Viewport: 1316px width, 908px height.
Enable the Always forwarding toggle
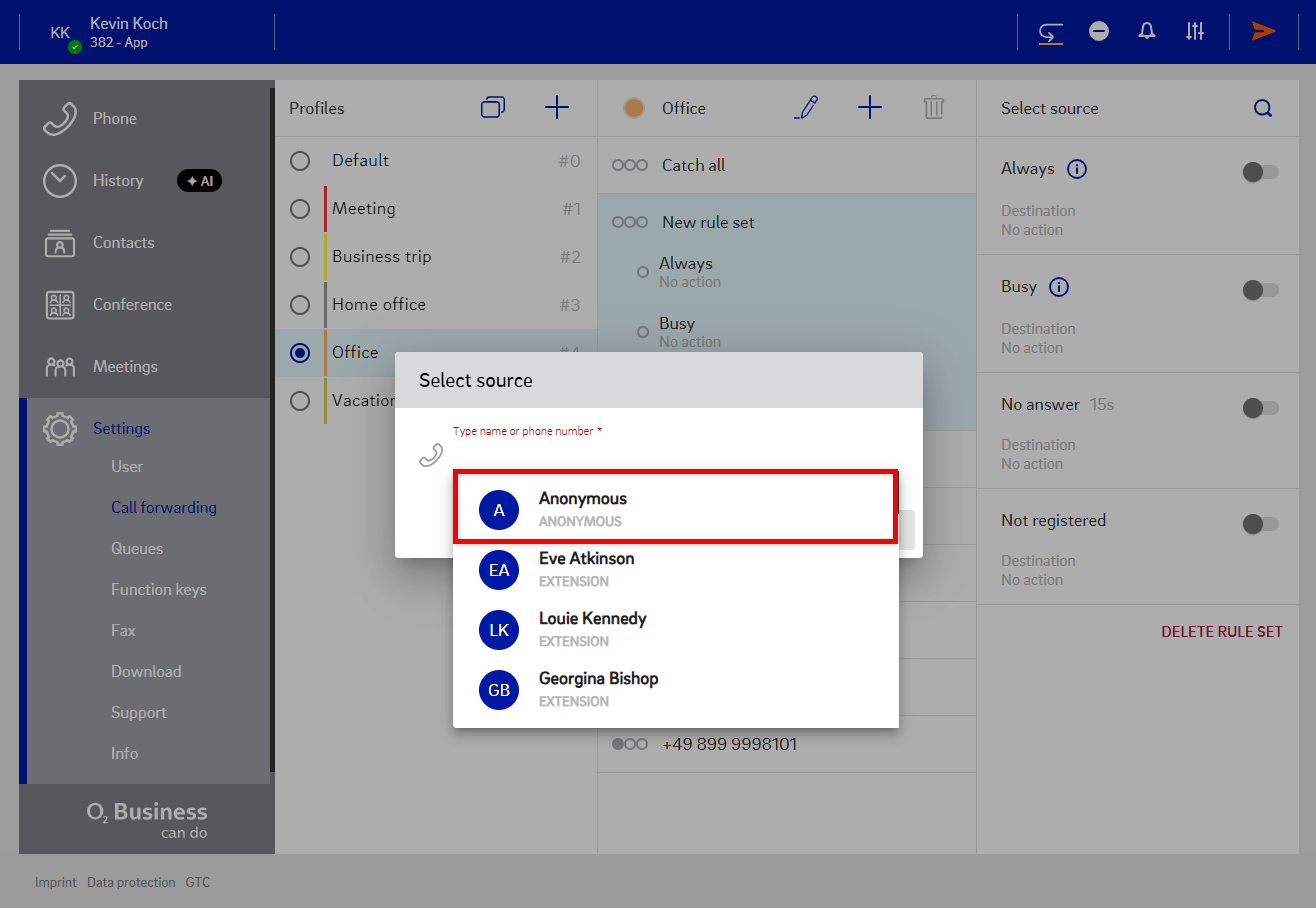click(x=1259, y=172)
